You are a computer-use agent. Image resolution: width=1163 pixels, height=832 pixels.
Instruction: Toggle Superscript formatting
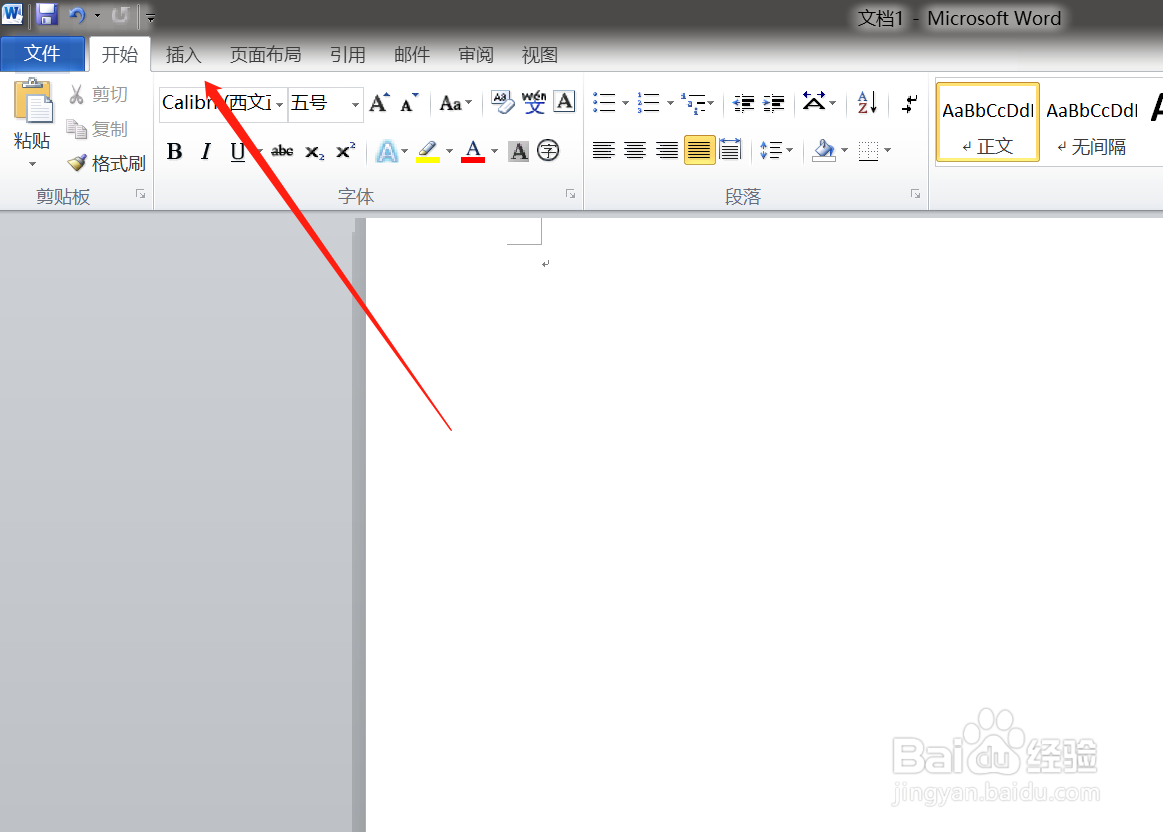click(x=346, y=151)
